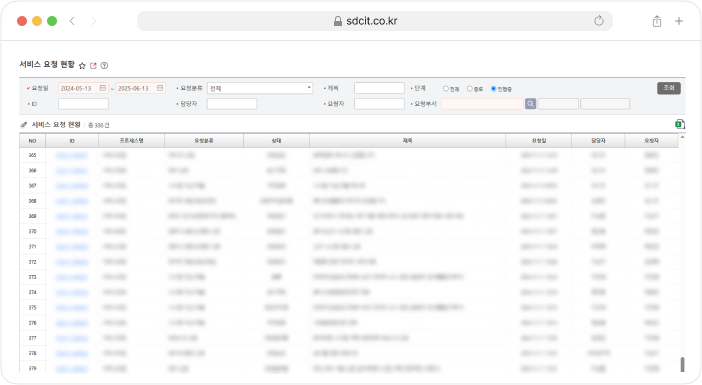Expand the 요청분류 dropdown showing 전체
This screenshot has height=385, width=702.
260,88
